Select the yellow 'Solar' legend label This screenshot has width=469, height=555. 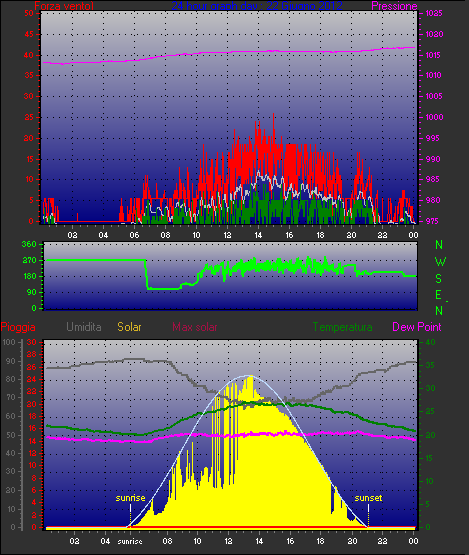point(129,327)
